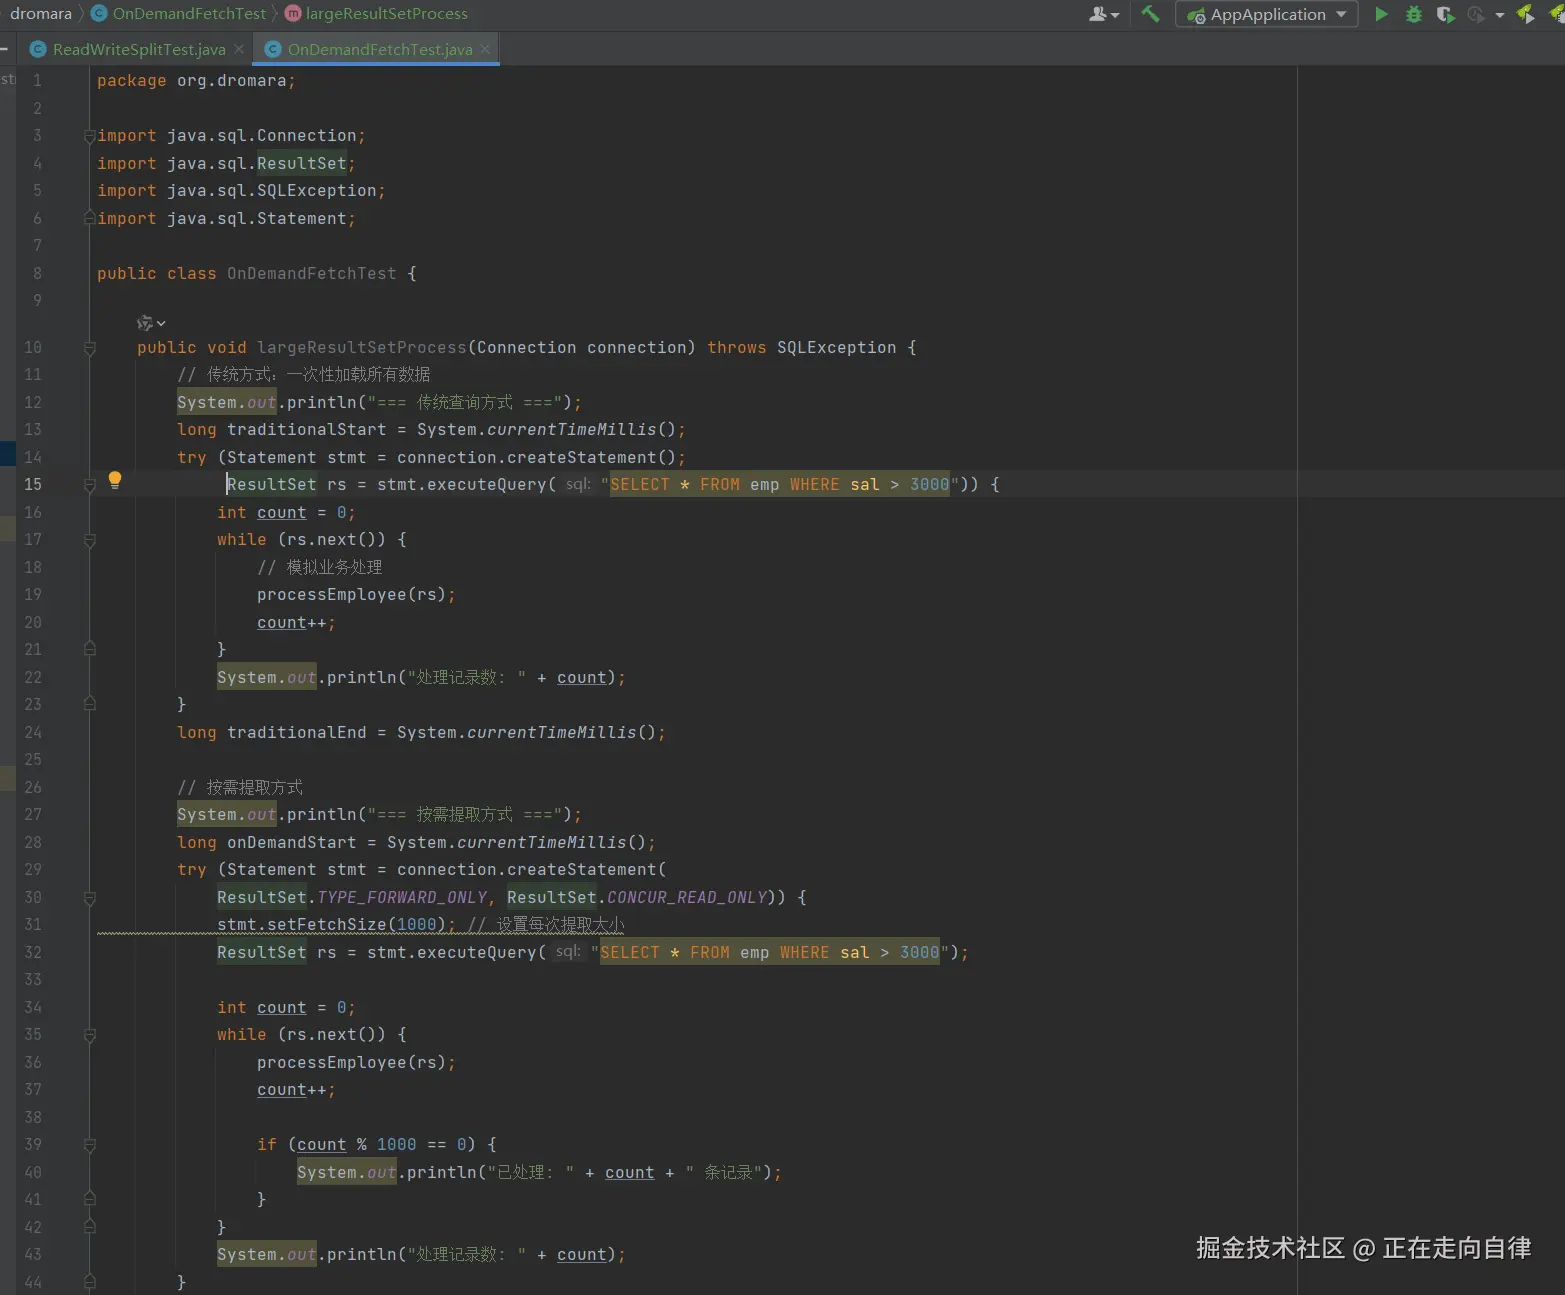Click 'count++;' on line 20
Image resolution: width=1565 pixels, height=1295 pixels.
296,623
